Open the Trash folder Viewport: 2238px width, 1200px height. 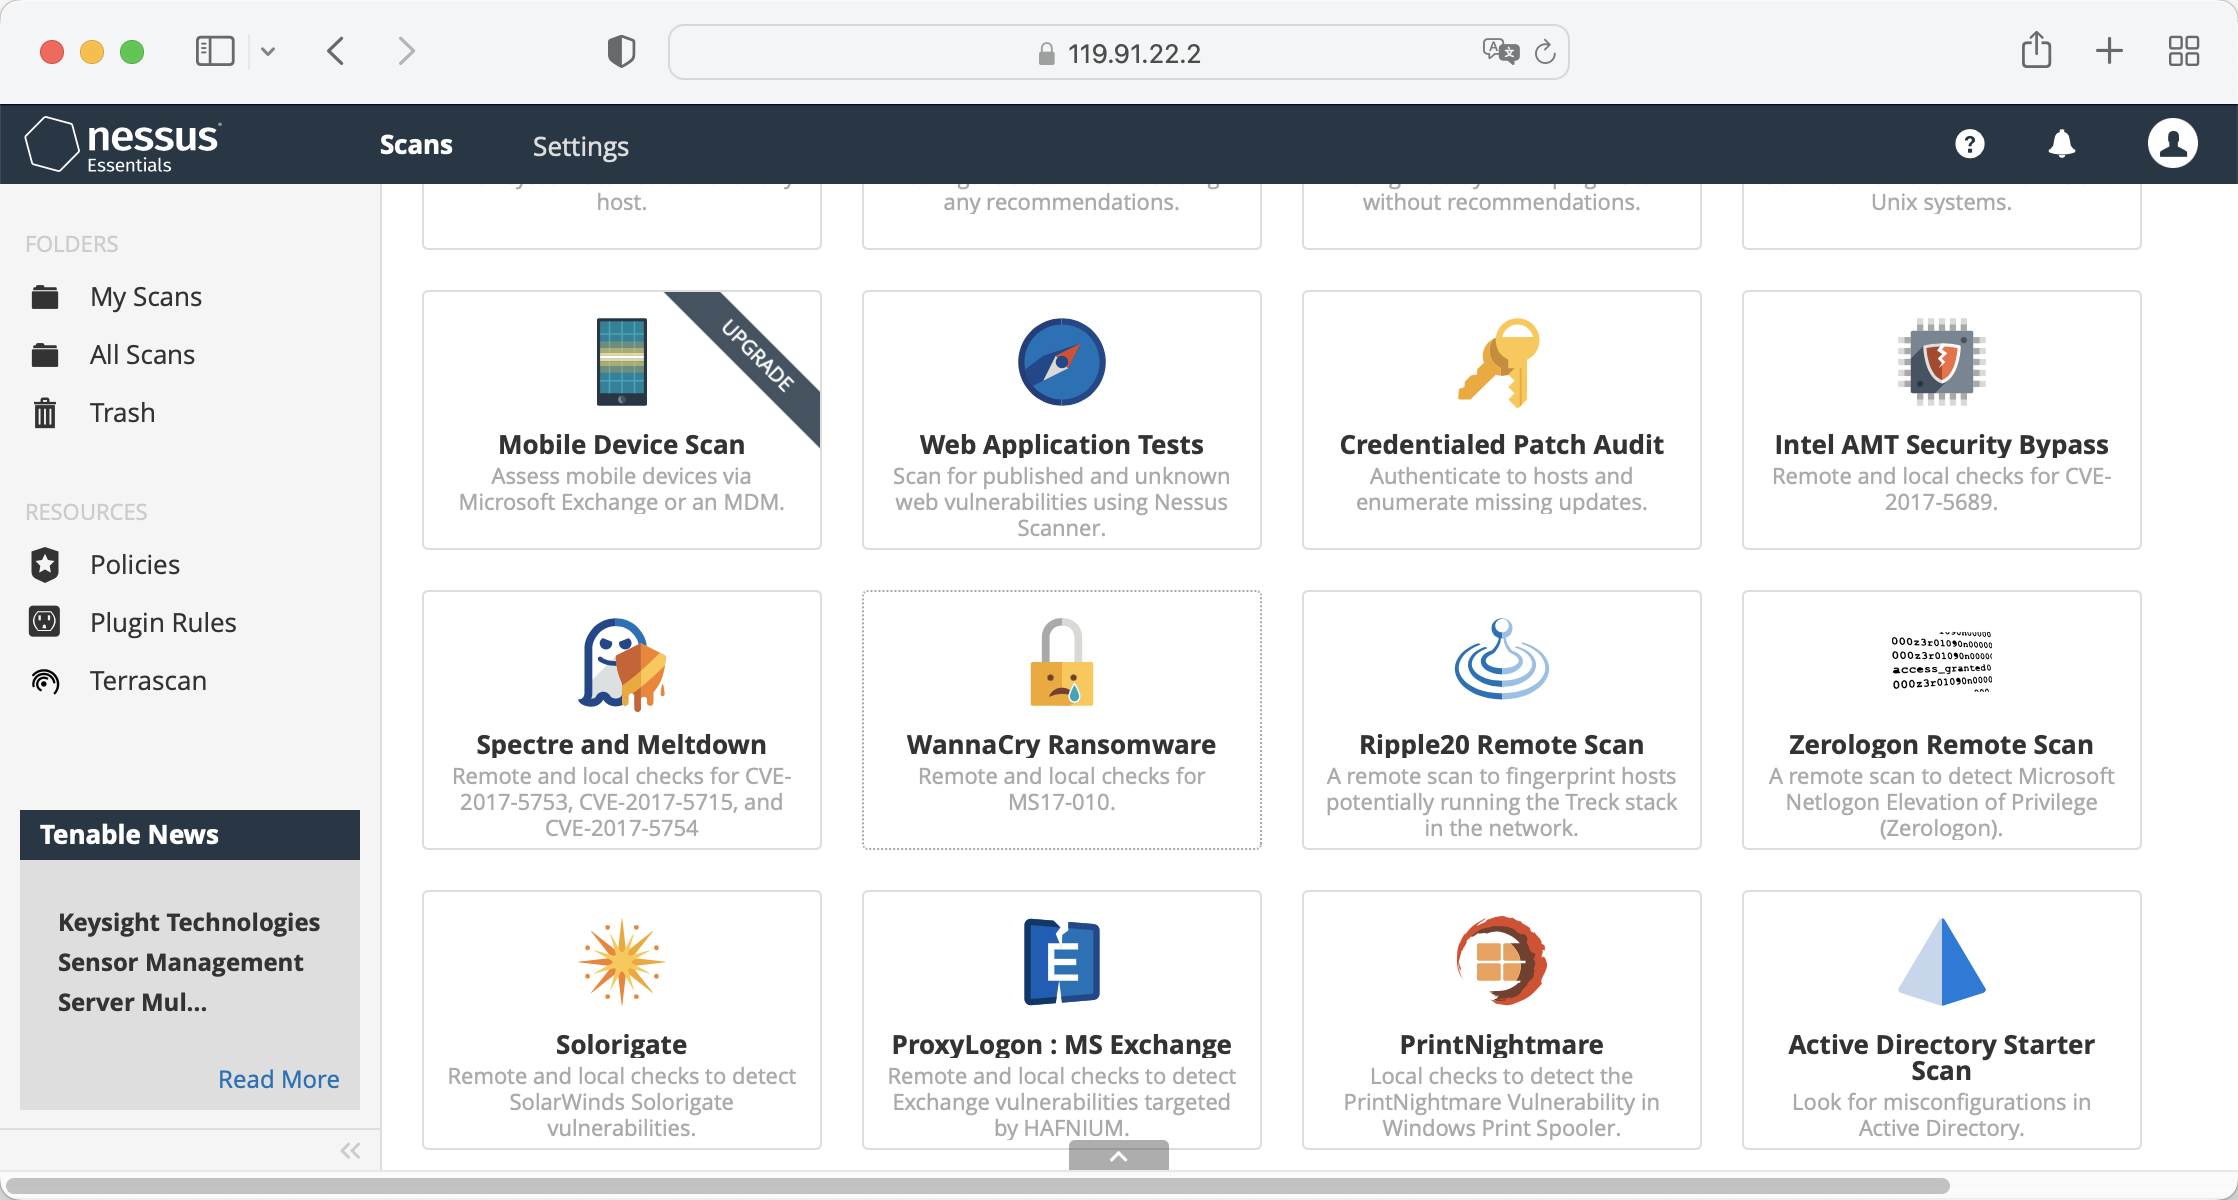click(122, 413)
